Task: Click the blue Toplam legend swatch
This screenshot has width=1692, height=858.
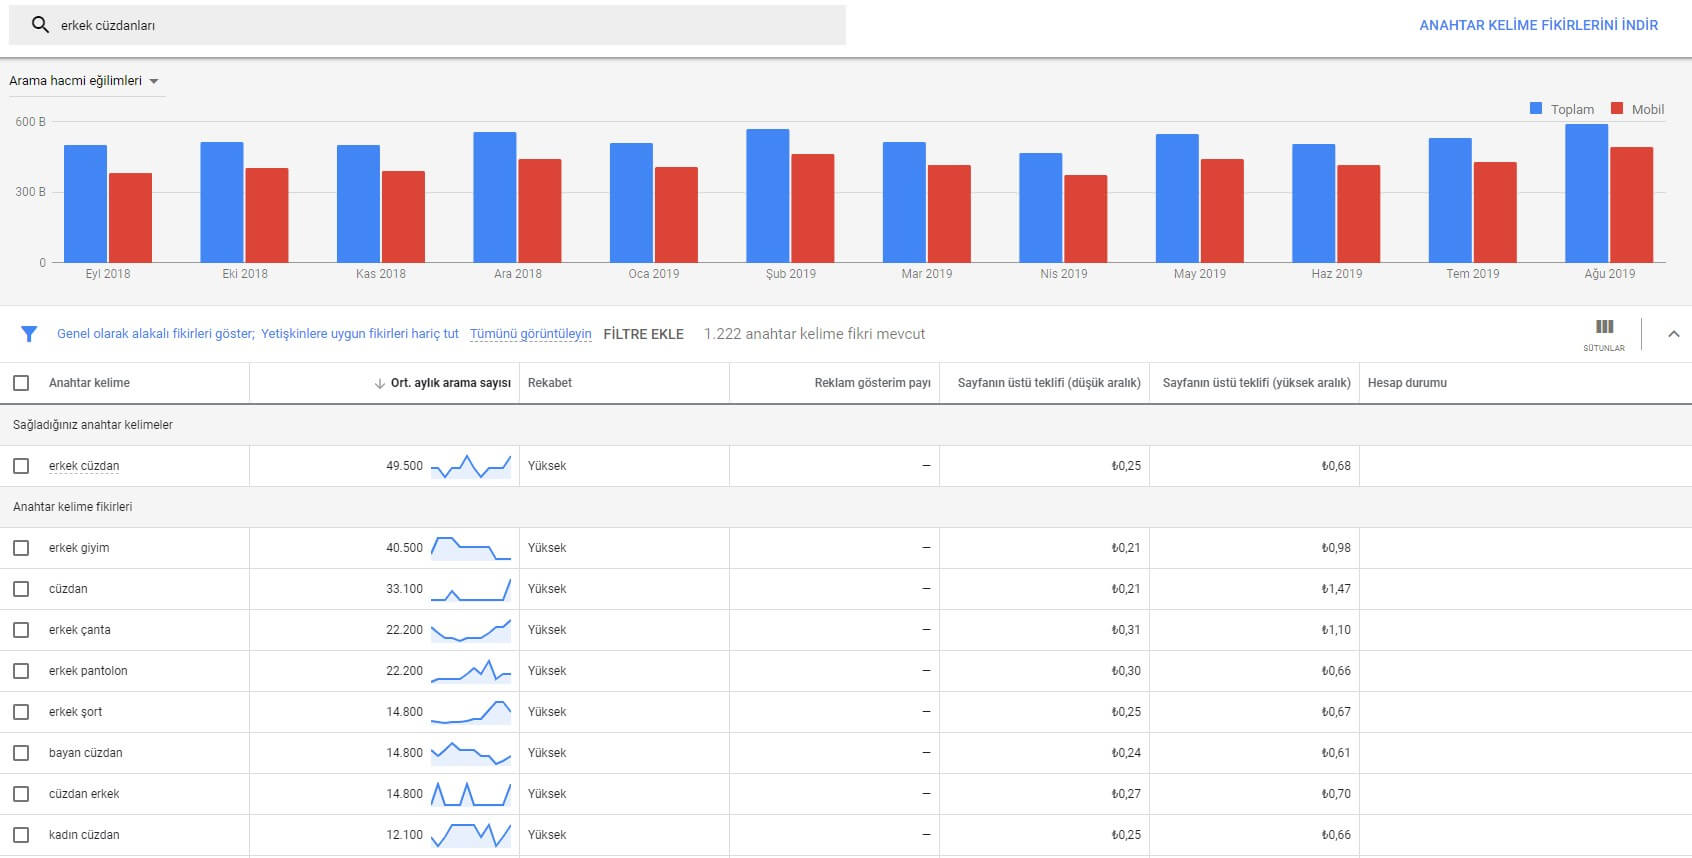Action: click(1536, 109)
